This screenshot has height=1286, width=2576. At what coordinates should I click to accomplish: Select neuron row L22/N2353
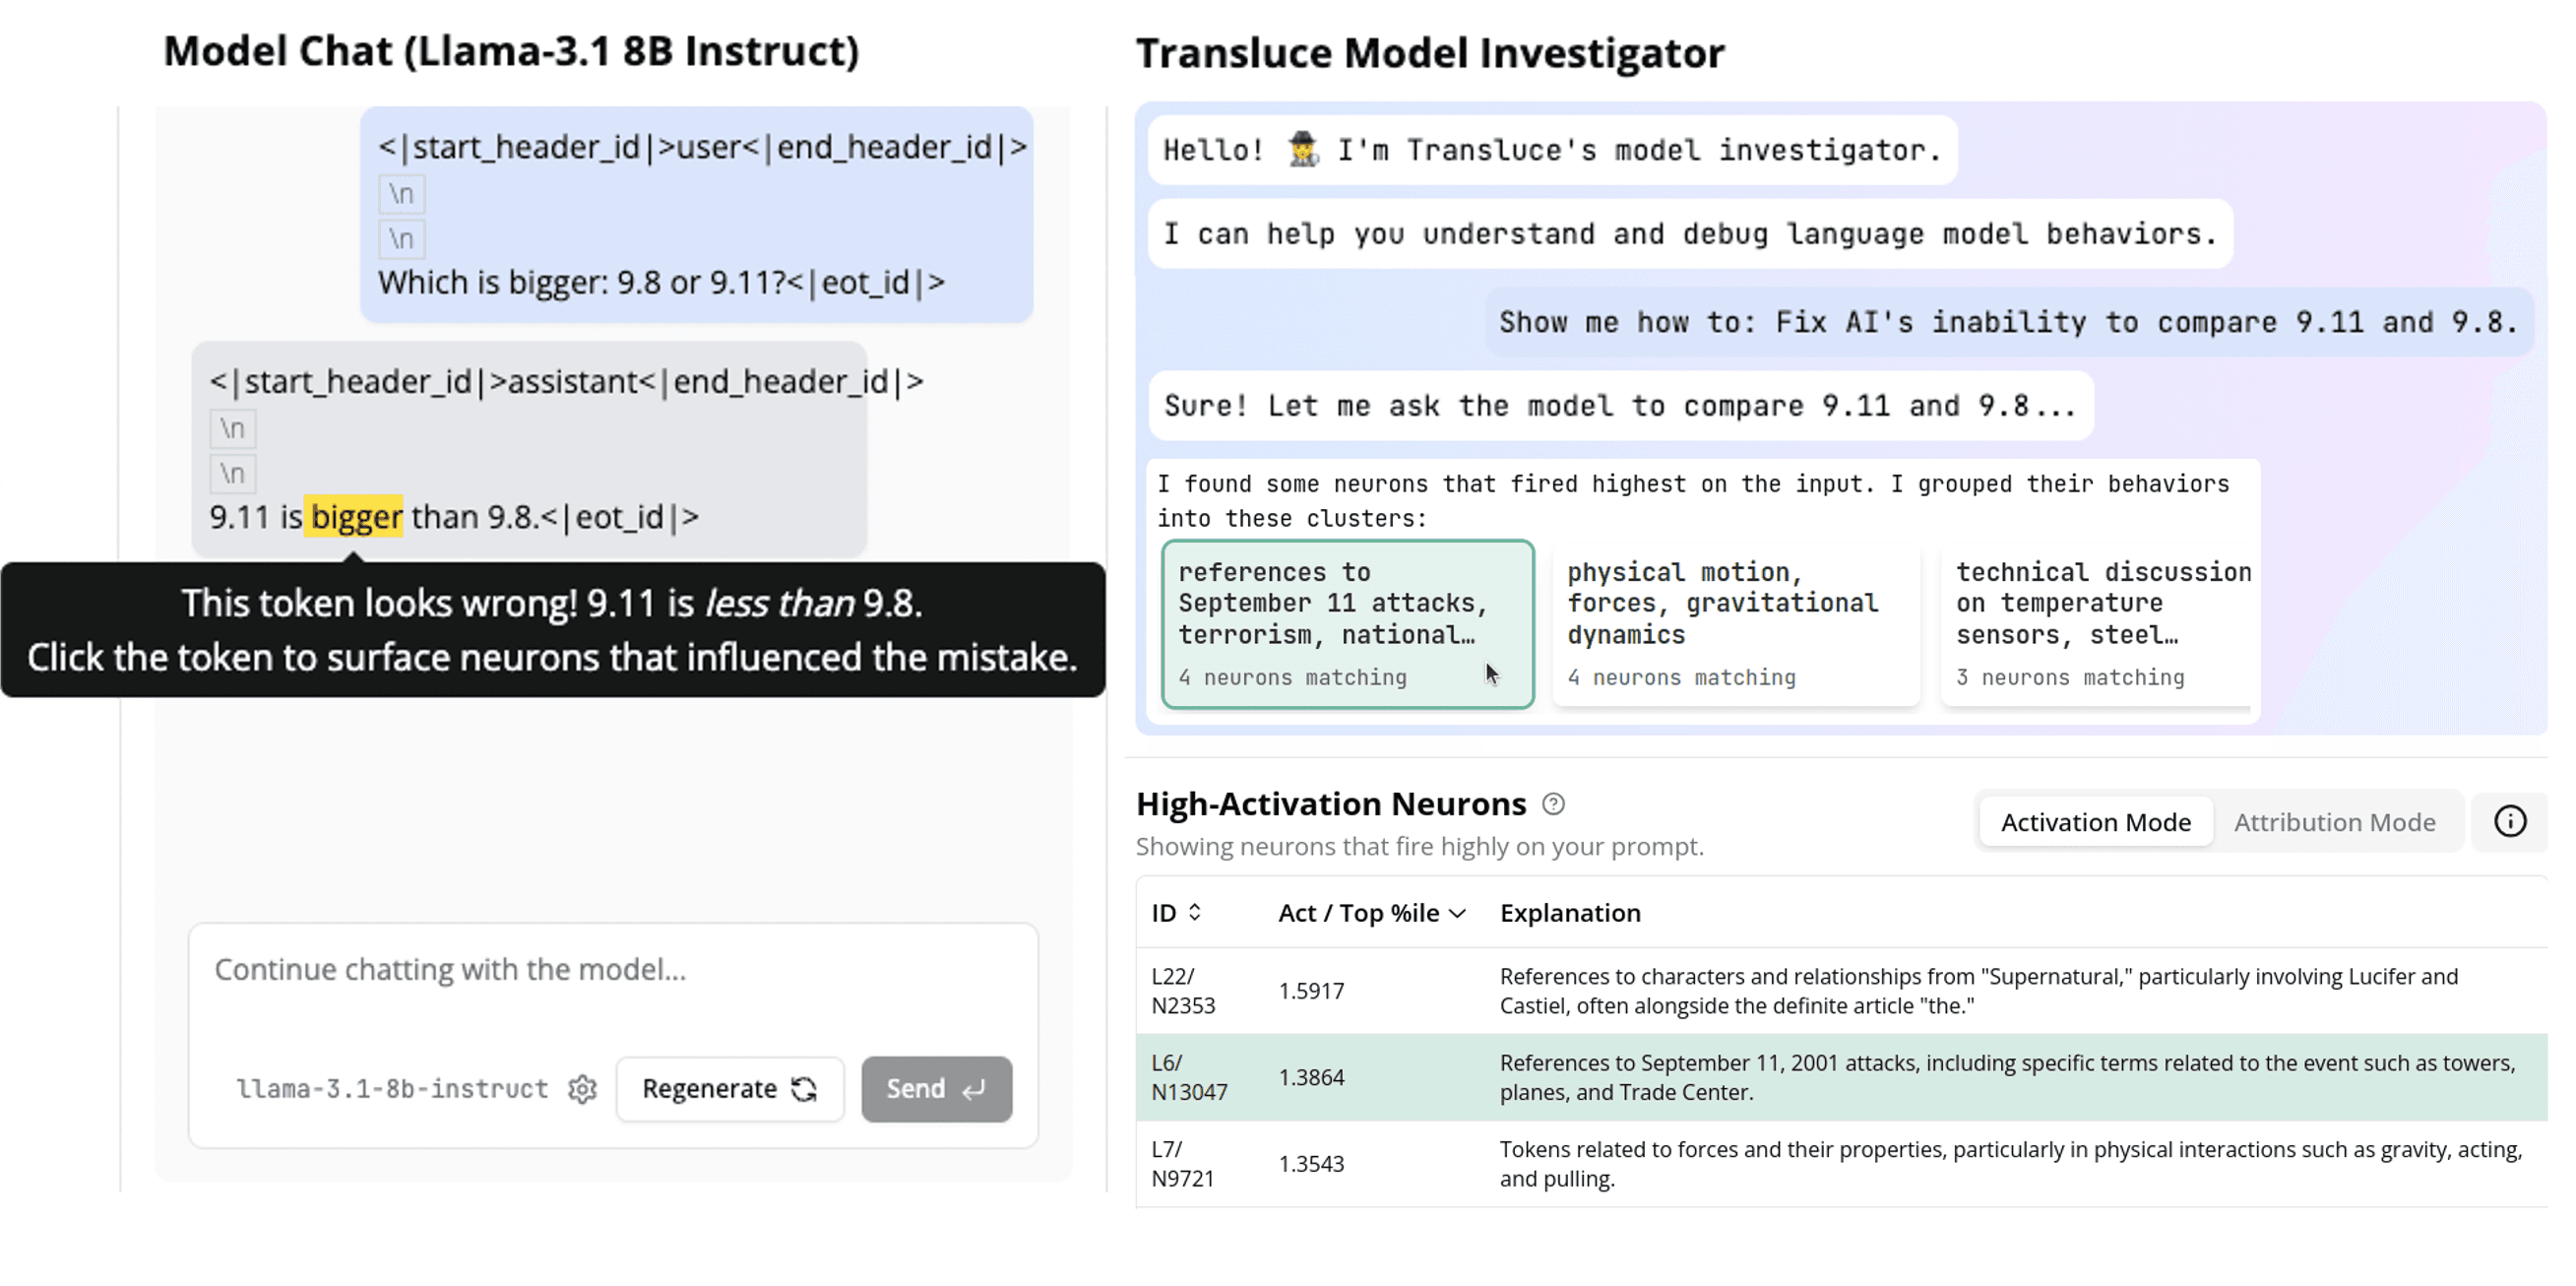coord(1841,991)
